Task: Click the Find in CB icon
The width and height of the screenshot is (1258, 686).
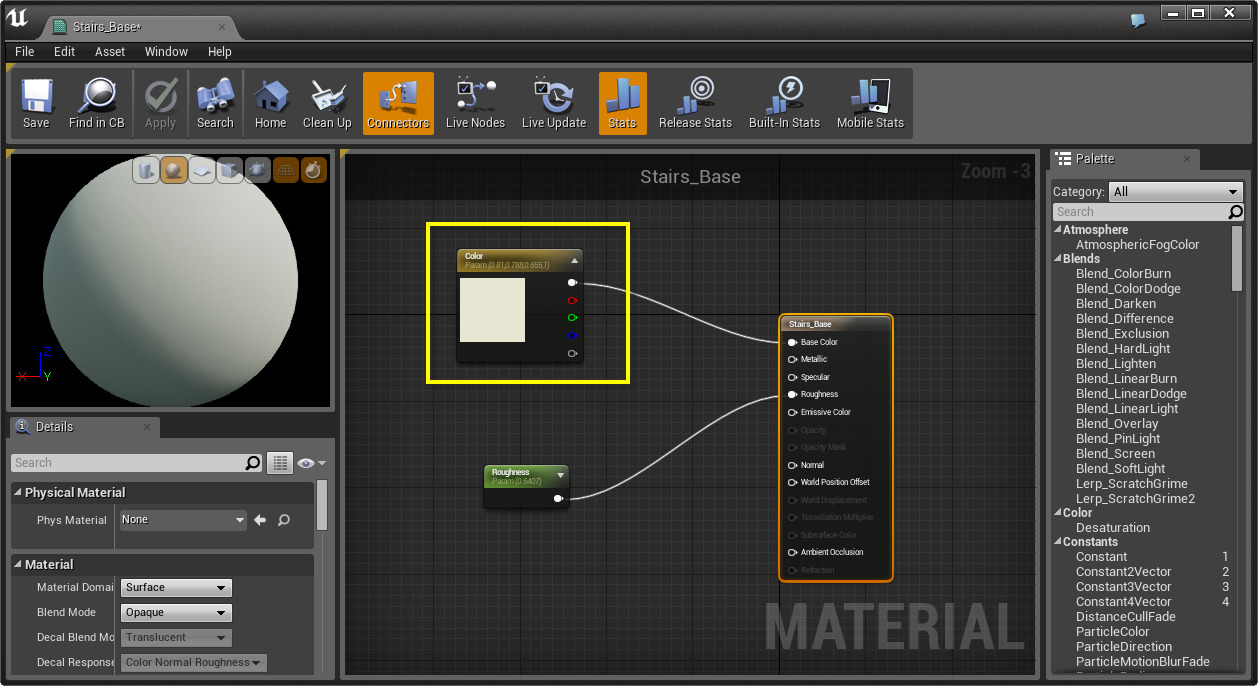Action: (x=96, y=100)
